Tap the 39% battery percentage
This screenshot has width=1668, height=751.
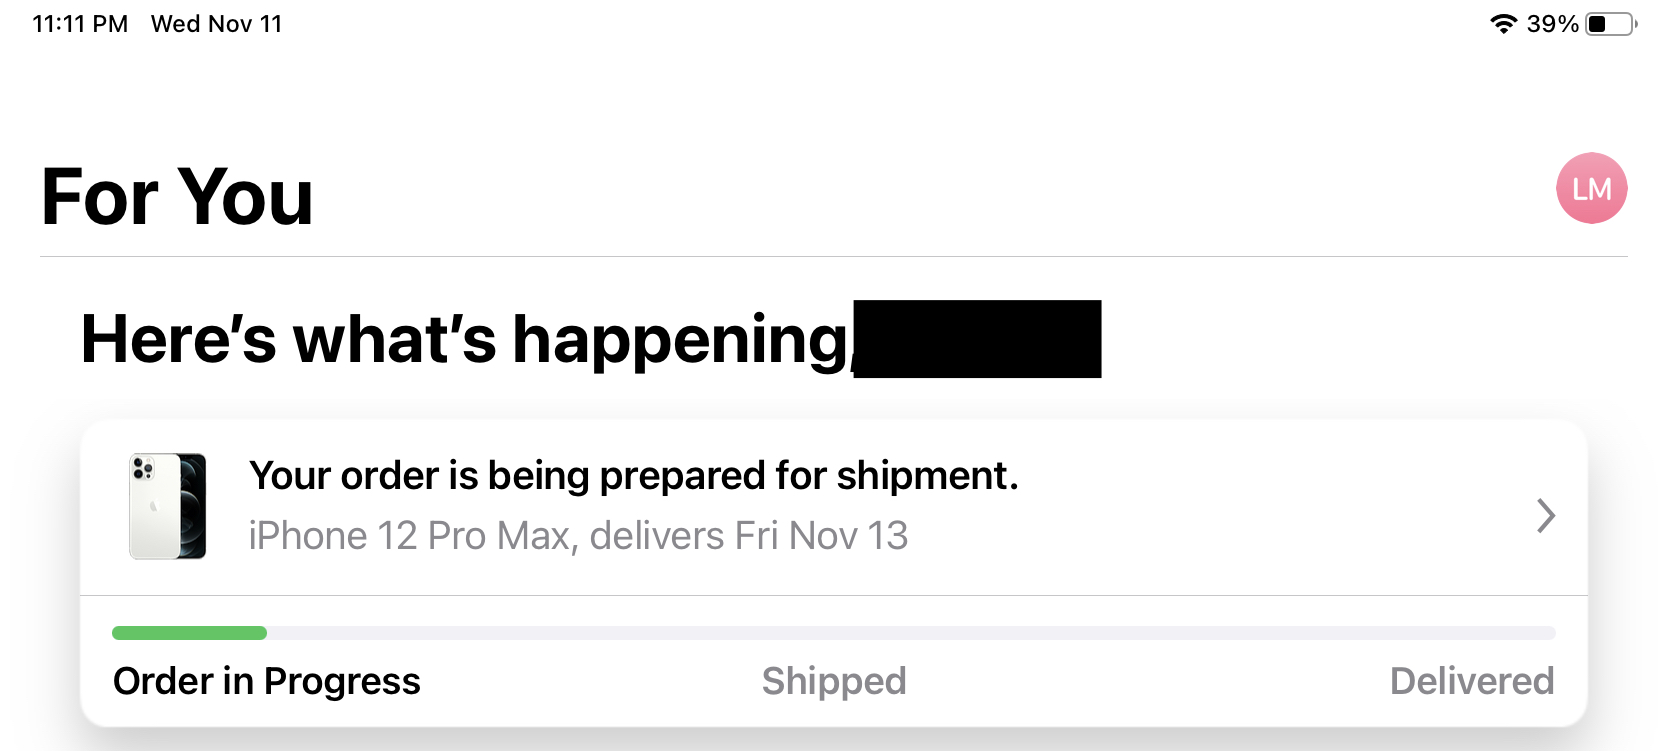click(x=1552, y=24)
